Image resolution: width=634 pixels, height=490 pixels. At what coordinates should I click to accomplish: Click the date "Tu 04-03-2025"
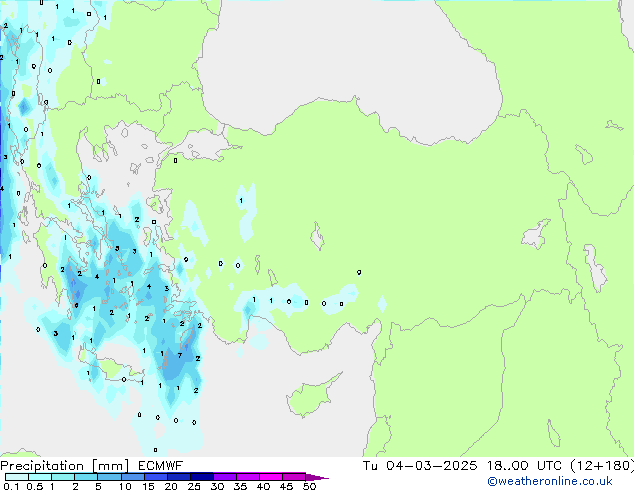click(420, 466)
